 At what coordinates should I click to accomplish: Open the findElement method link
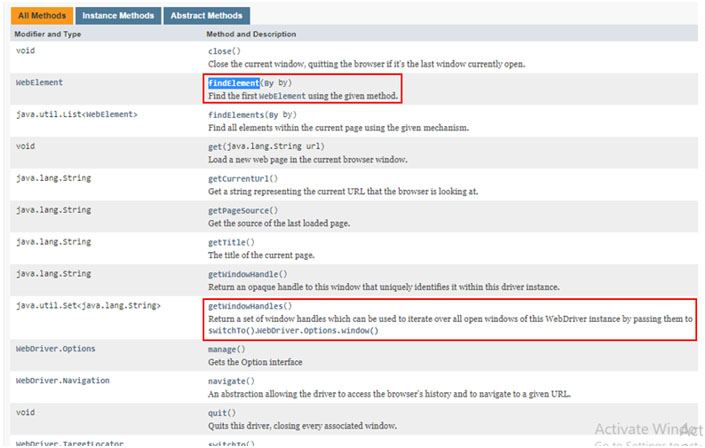pyautogui.click(x=234, y=83)
